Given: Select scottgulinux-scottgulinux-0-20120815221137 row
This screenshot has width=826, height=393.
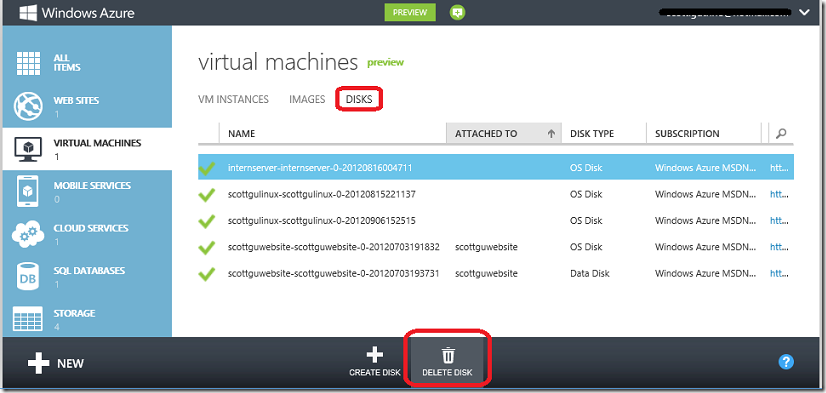Looking at the screenshot, I should [x=496, y=194].
